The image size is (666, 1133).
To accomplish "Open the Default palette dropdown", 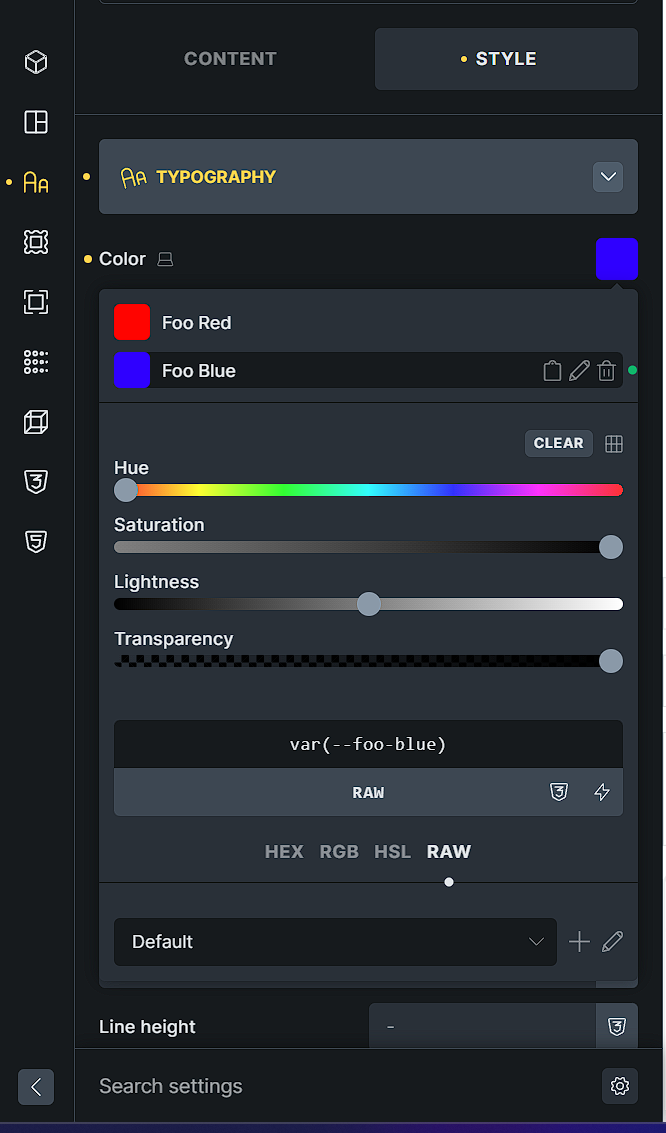I will coord(335,942).
